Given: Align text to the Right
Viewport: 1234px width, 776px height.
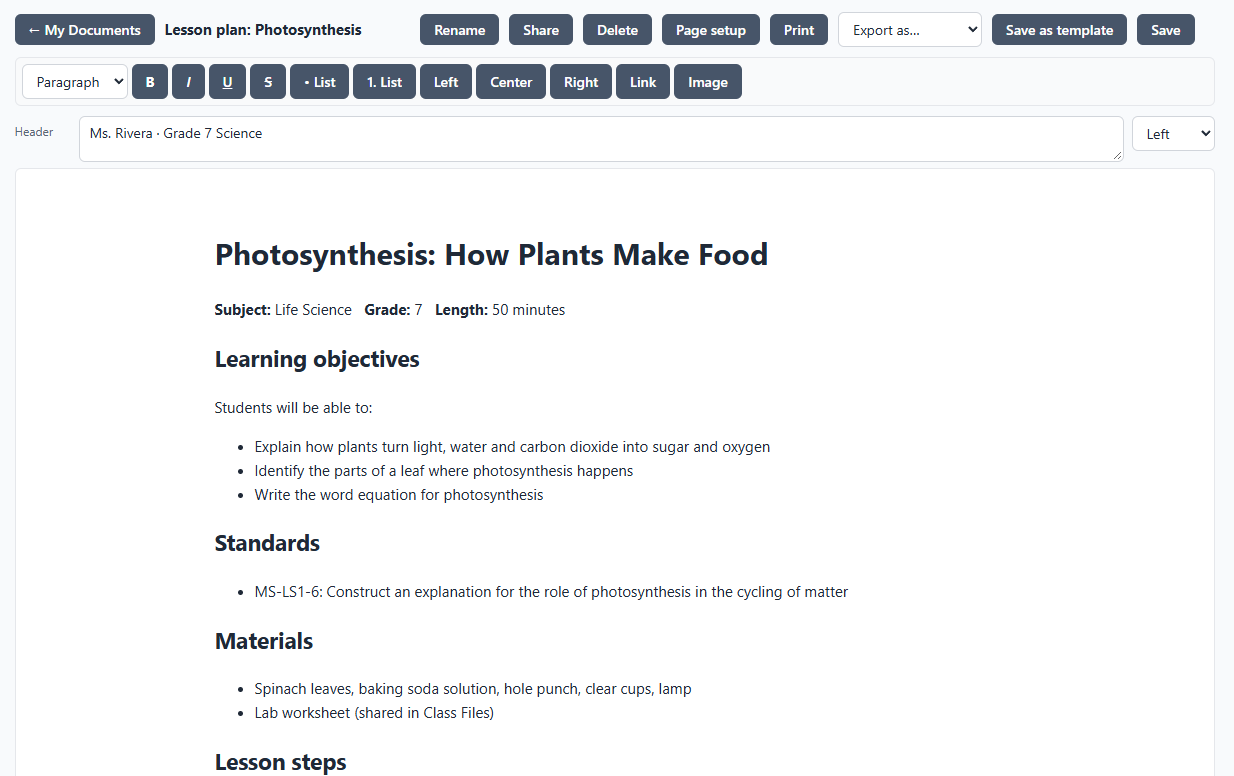Looking at the screenshot, I should (x=581, y=82).
